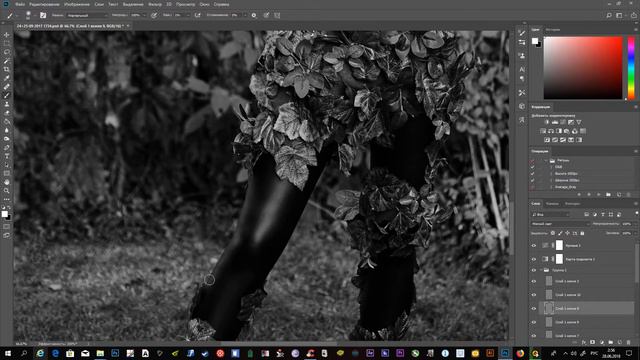Toggle the D&B action checkbox
Image resolution: width=640 pixels, height=360 pixels.
pos(532,167)
